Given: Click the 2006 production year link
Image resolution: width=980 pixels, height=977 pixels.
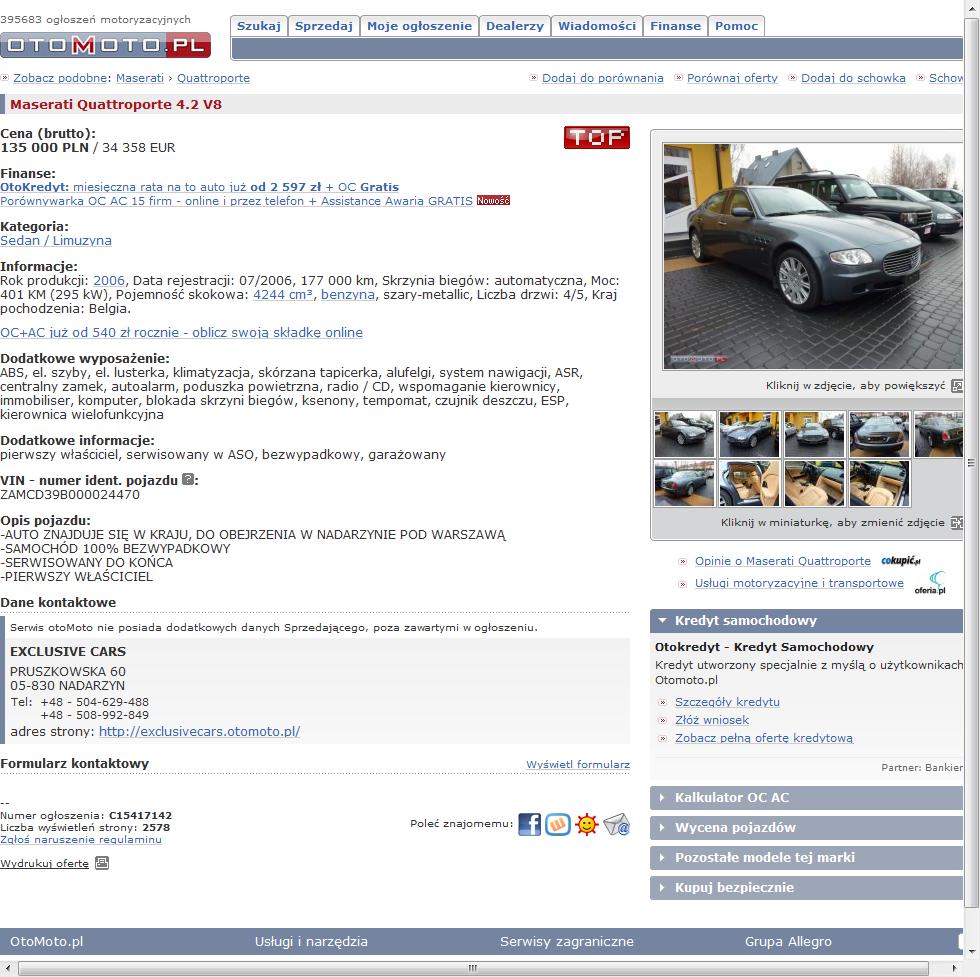Looking at the screenshot, I should tap(109, 281).
